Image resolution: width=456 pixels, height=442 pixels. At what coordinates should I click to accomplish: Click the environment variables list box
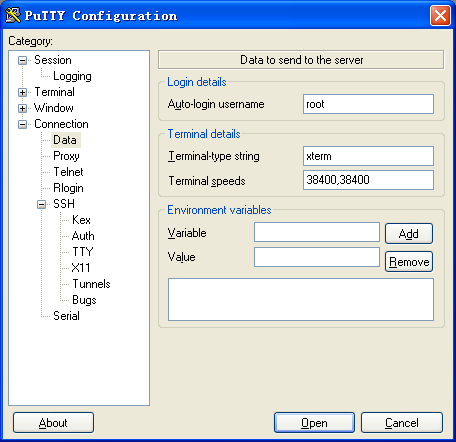coord(301,300)
